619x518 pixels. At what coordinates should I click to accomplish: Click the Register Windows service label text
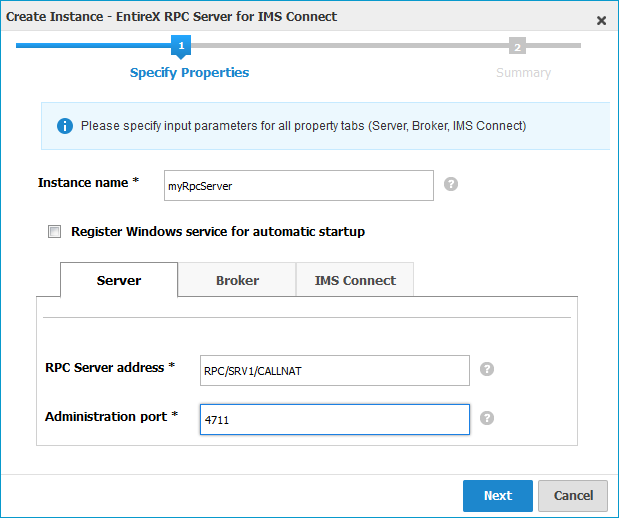(218, 231)
